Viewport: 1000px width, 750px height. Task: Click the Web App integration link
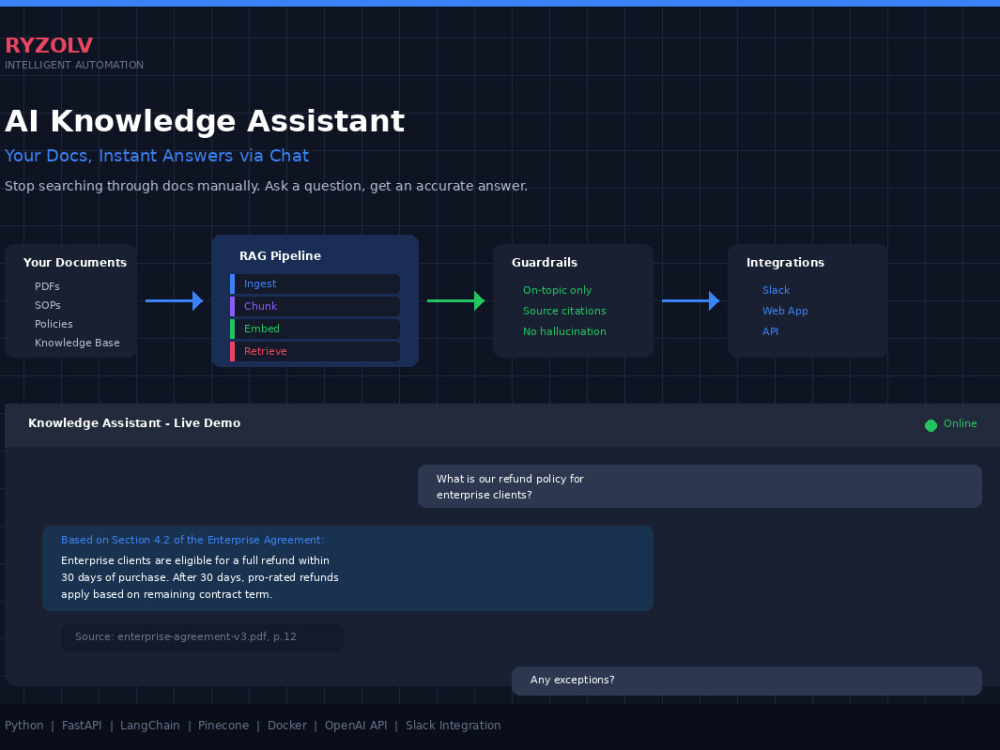pos(785,311)
